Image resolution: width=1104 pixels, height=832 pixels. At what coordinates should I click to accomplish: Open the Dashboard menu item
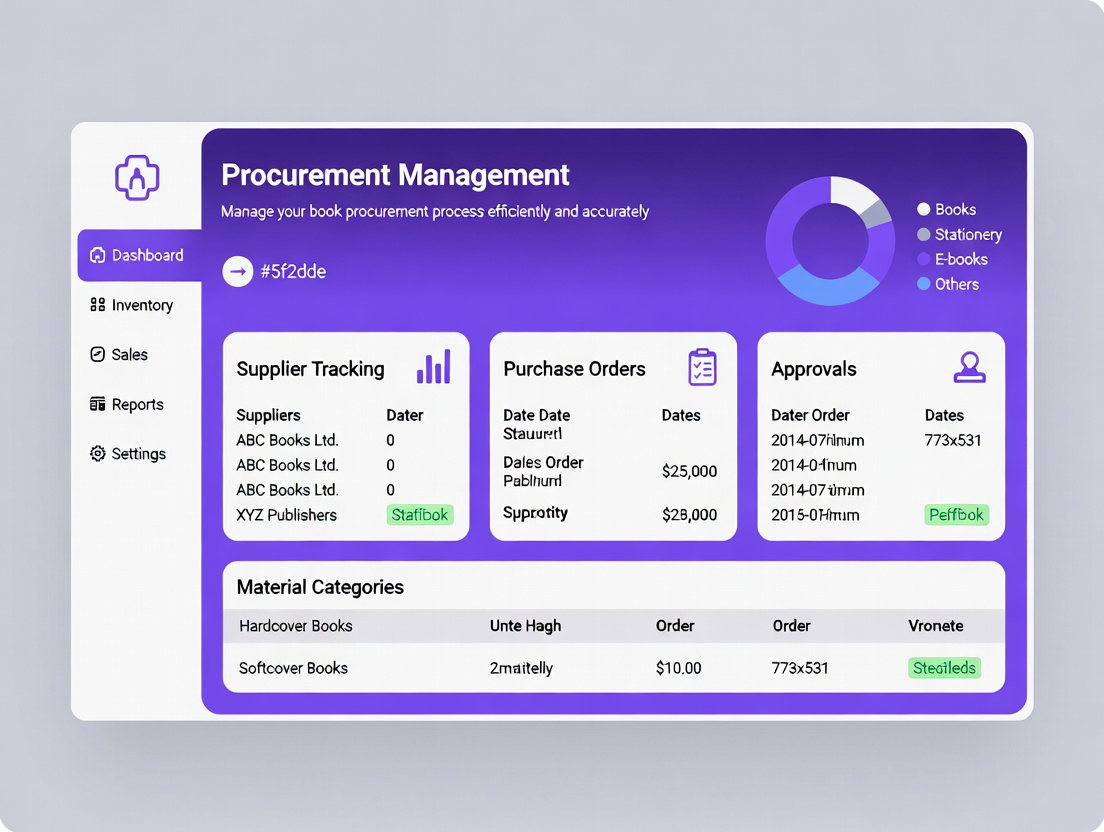pyautogui.click(x=139, y=255)
